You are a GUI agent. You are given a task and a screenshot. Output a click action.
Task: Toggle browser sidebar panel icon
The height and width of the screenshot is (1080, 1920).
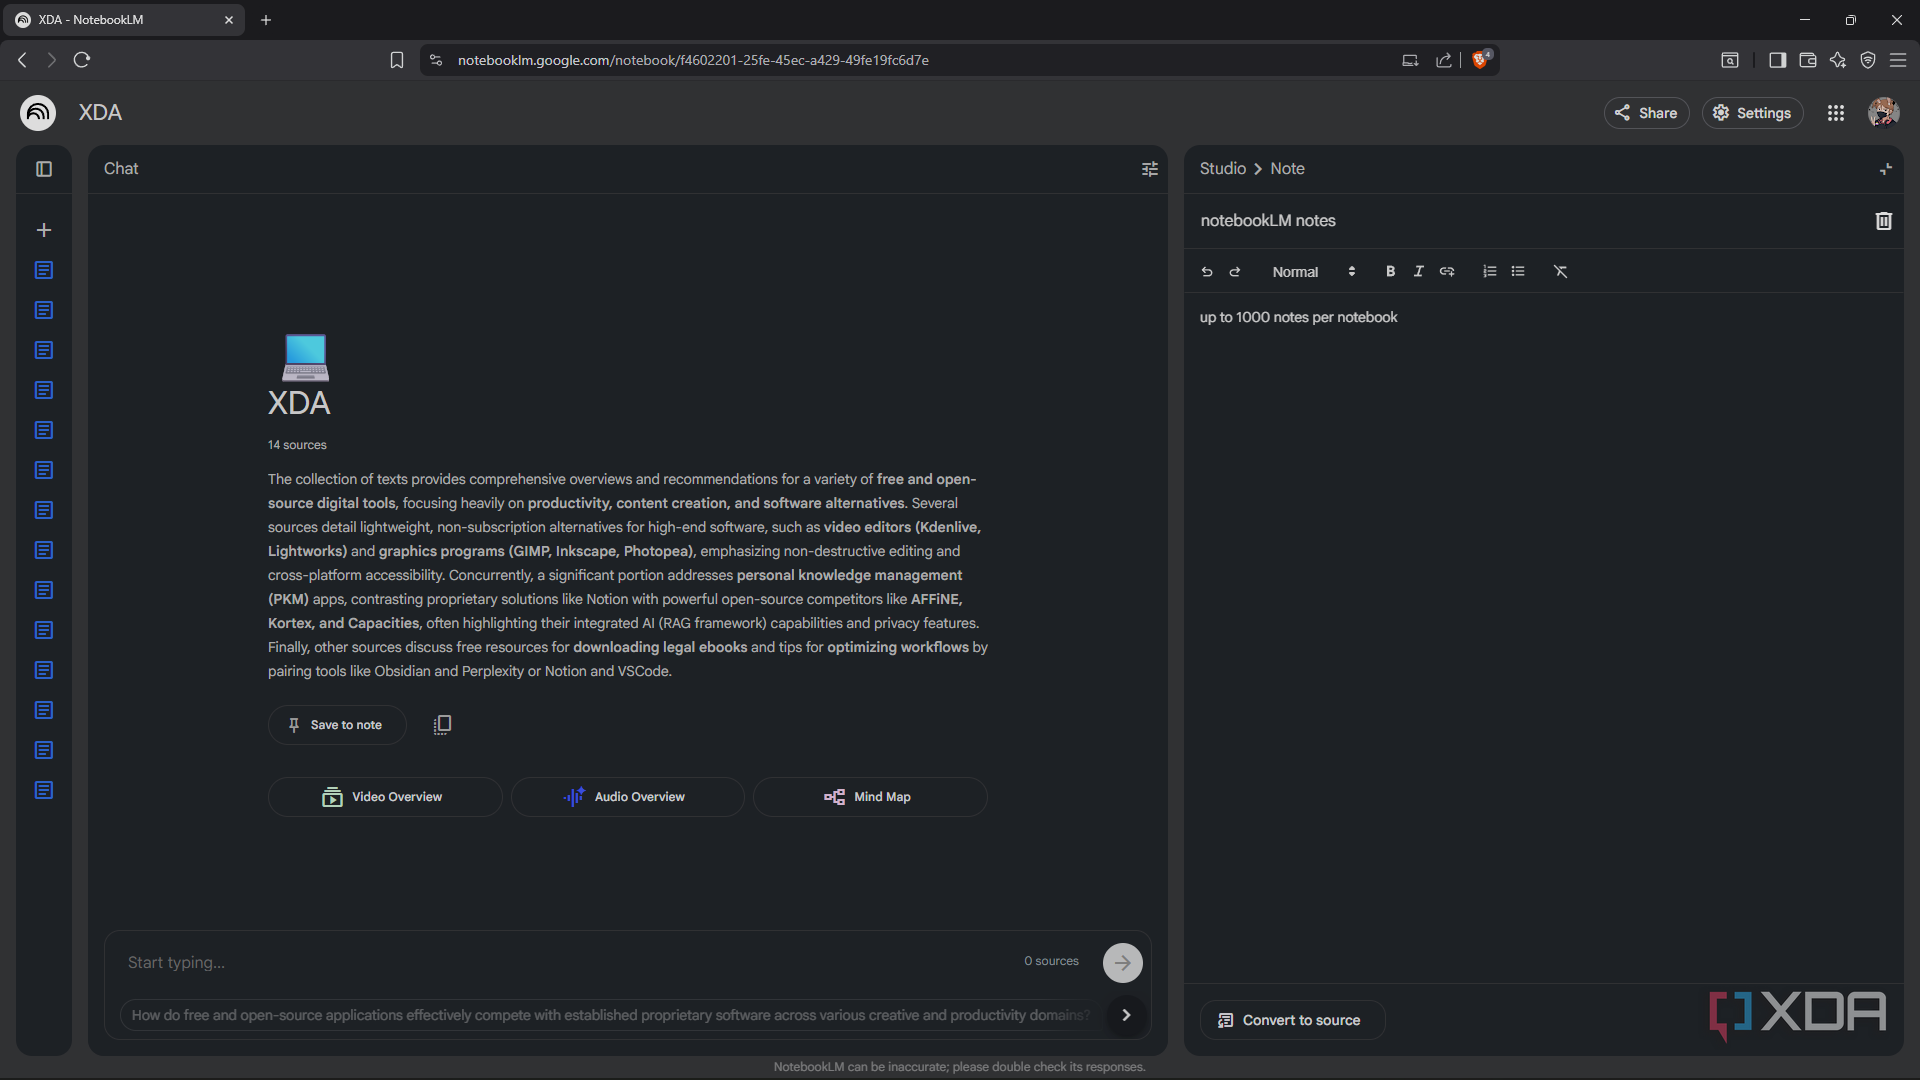[1777, 60]
